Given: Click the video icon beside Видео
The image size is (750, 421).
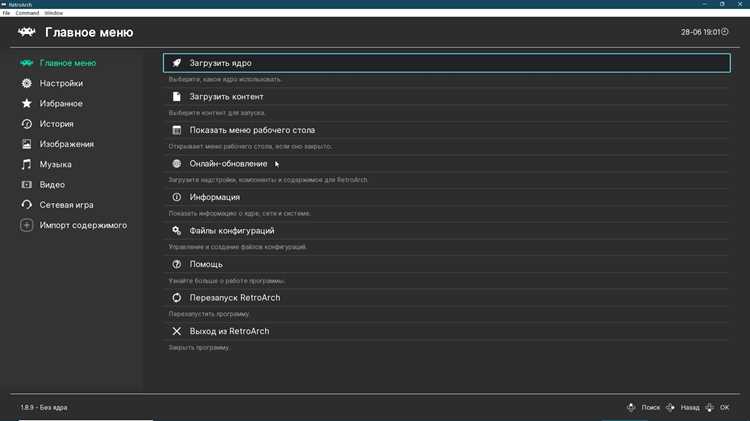Looking at the screenshot, I should click(x=26, y=184).
